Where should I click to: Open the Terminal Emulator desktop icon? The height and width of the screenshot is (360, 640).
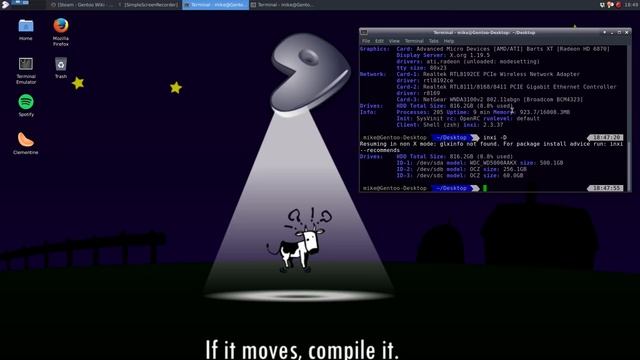coord(26,70)
